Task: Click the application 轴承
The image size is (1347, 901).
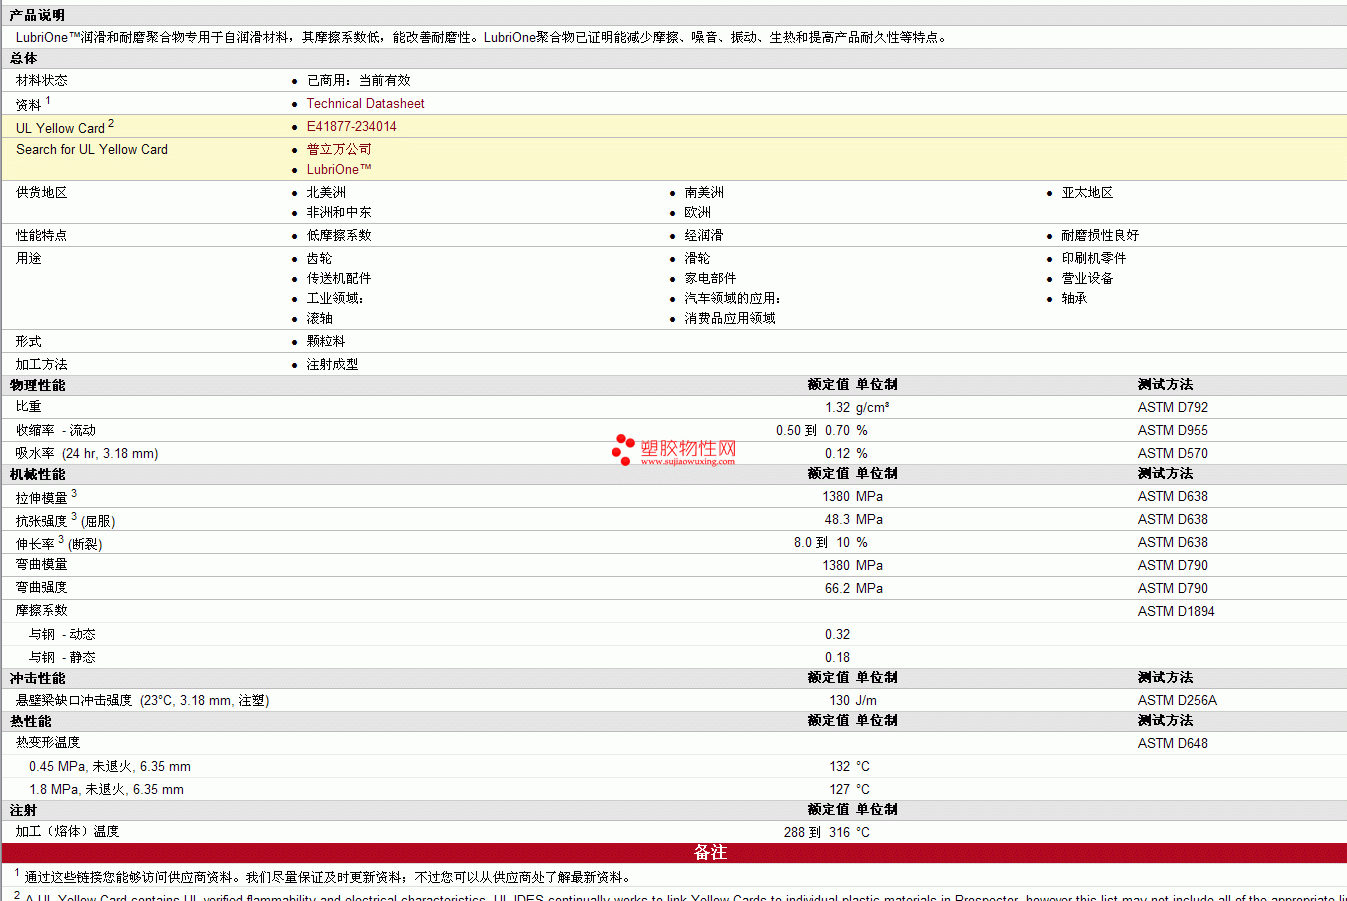Action: (x=1074, y=298)
